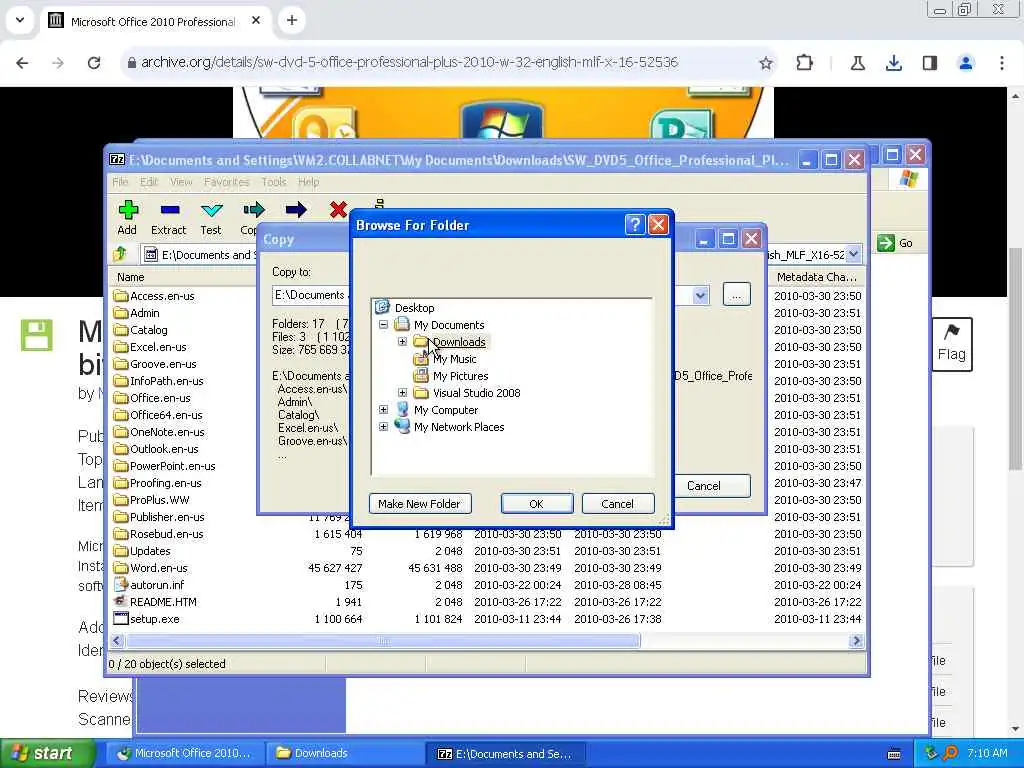The image size is (1024, 768).
Task: Click the Chrome Labs flask icon
Action: [857, 63]
